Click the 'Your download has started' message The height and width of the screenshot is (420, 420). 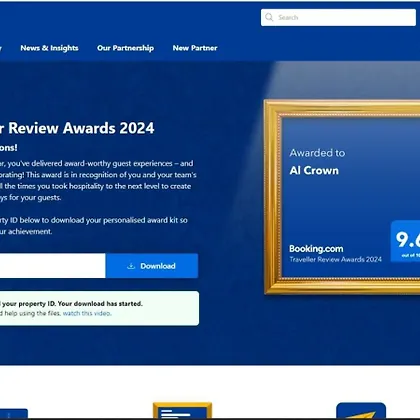pyautogui.click(x=100, y=304)
